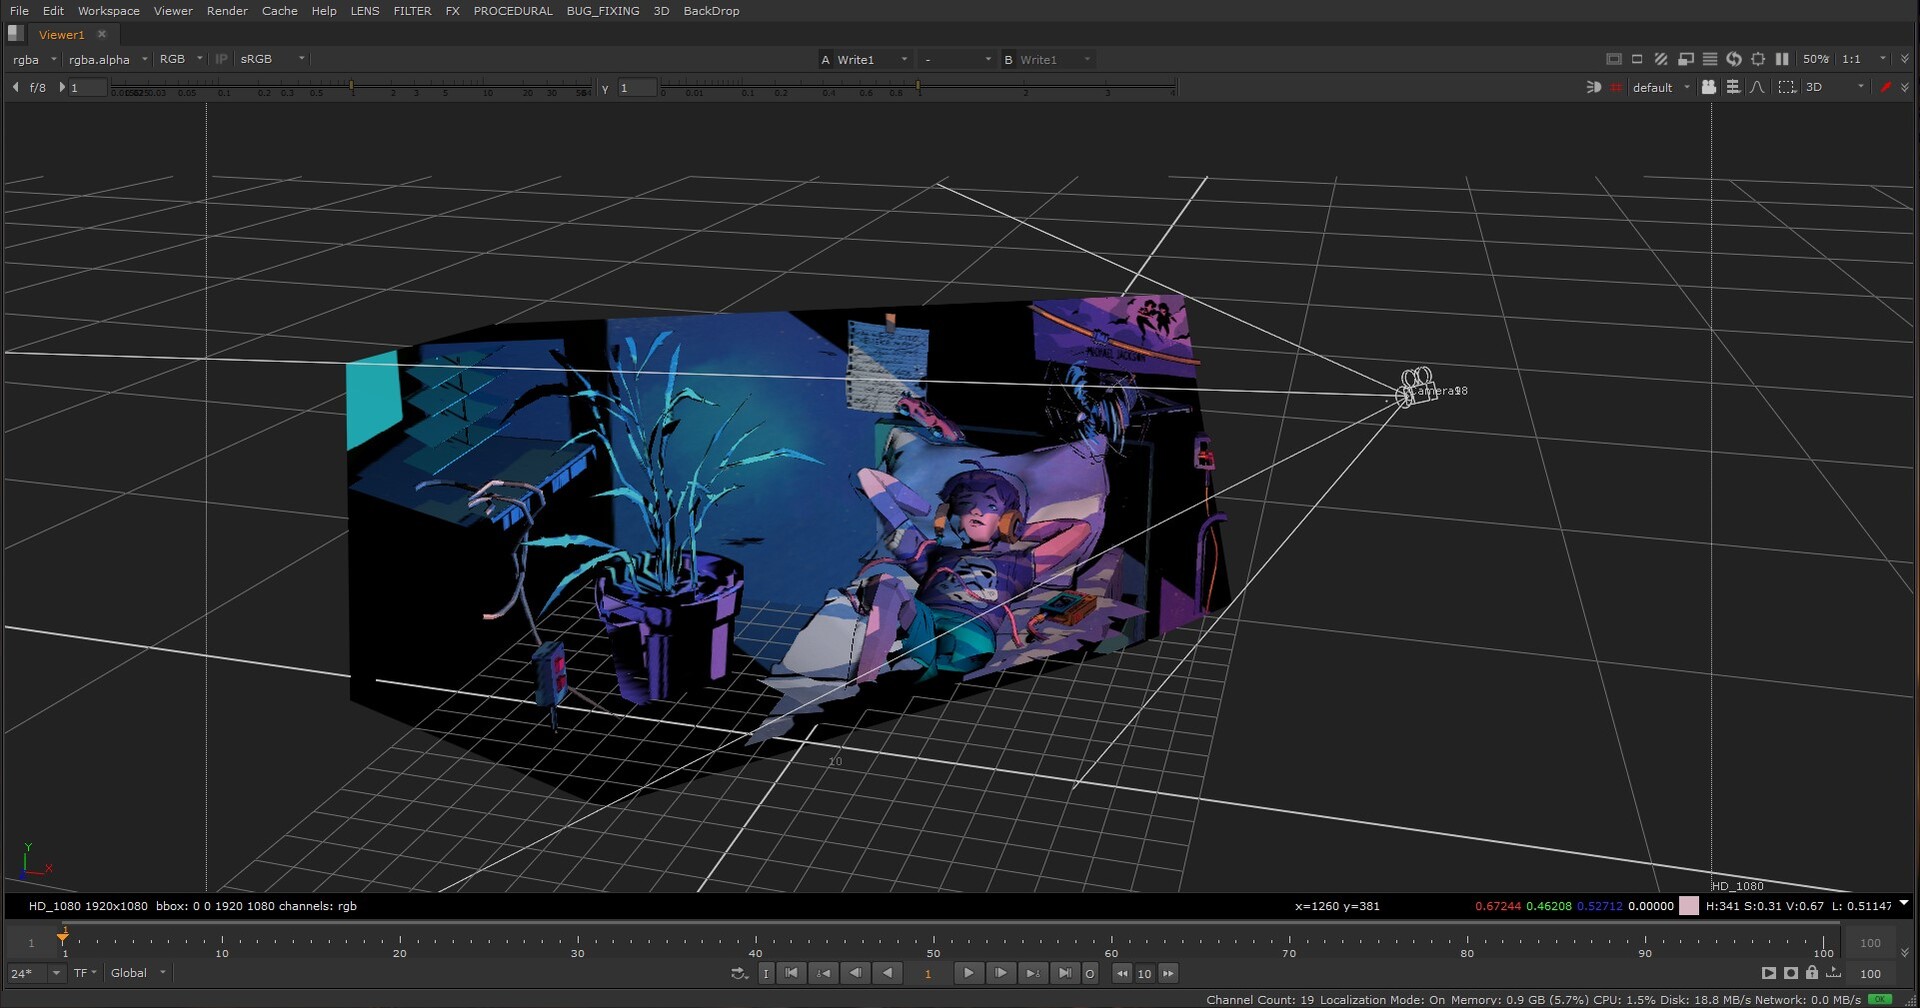This screenshot has height=1008, width=1920.
Task: Lock the viewer to the camera icon
Action: pyautogui.click(x=1709, y=87)
